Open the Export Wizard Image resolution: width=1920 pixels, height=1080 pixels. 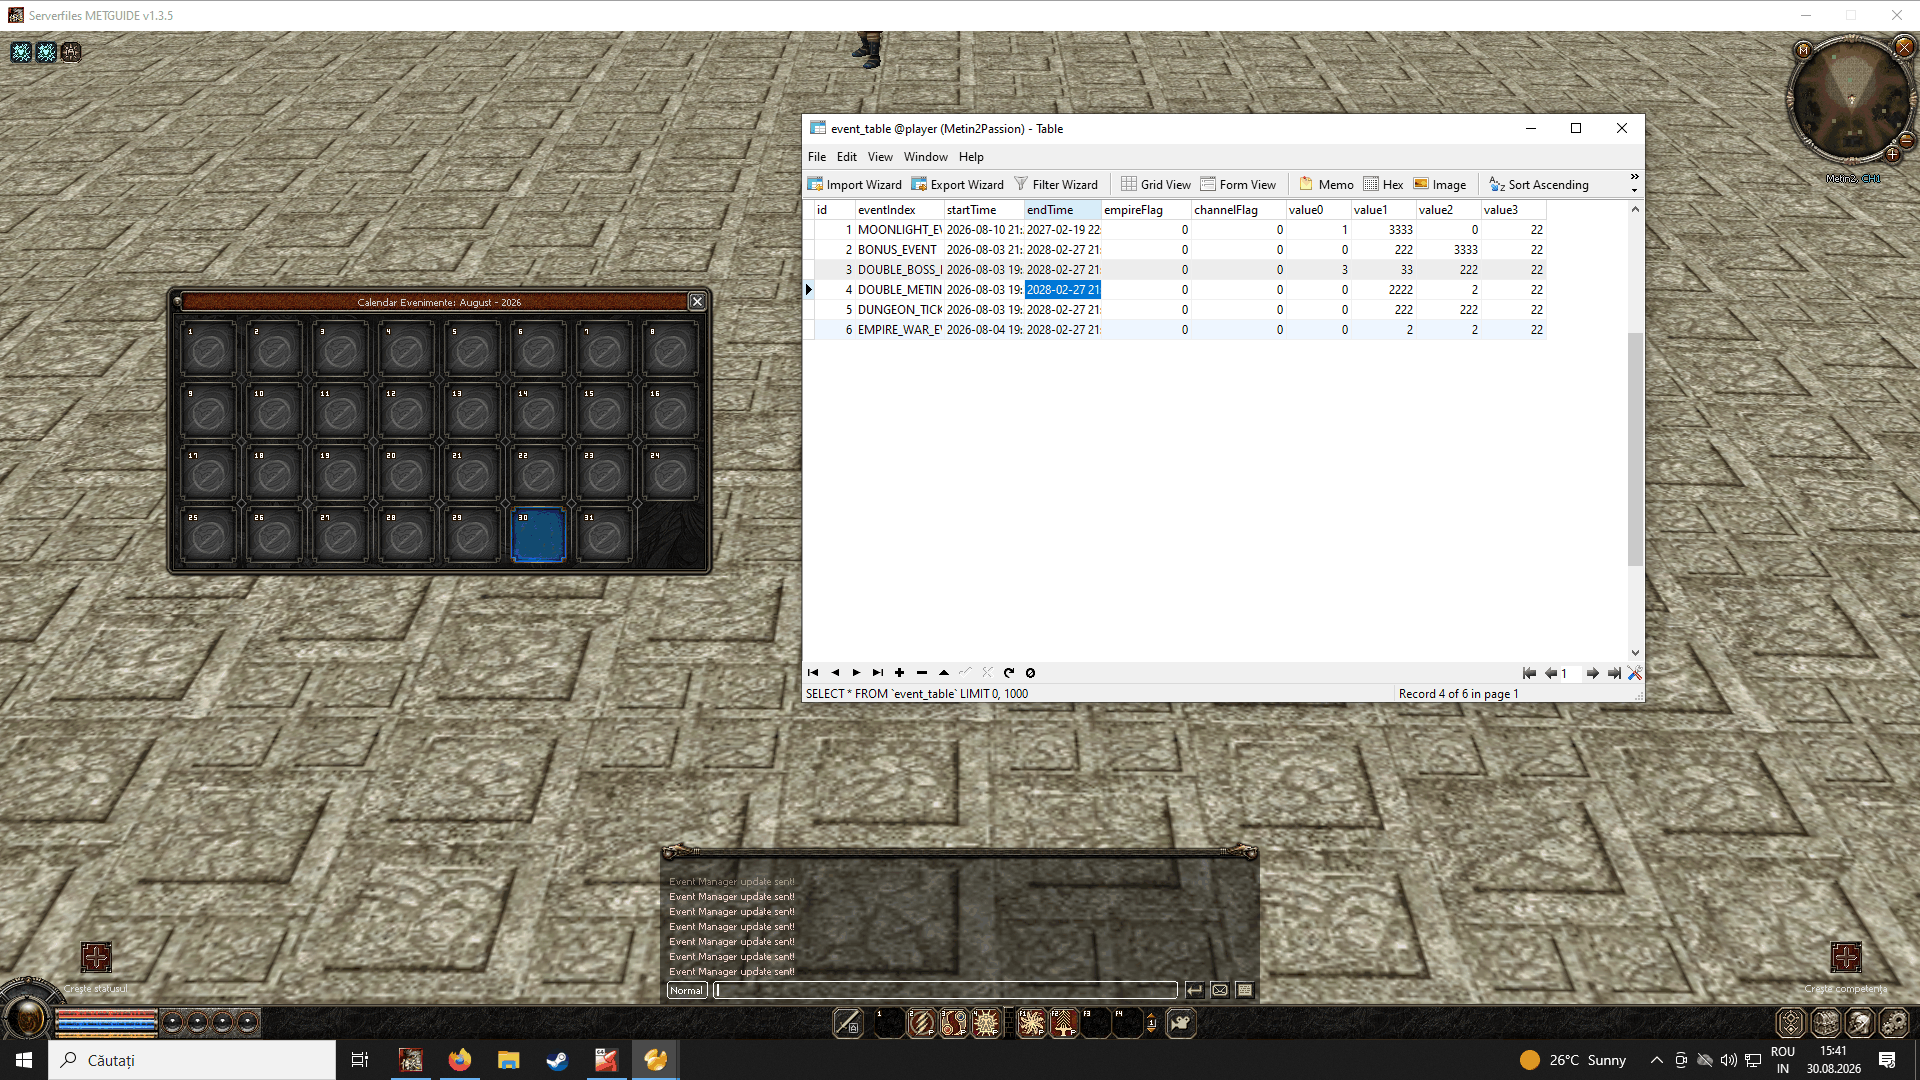tap(958, 184)
